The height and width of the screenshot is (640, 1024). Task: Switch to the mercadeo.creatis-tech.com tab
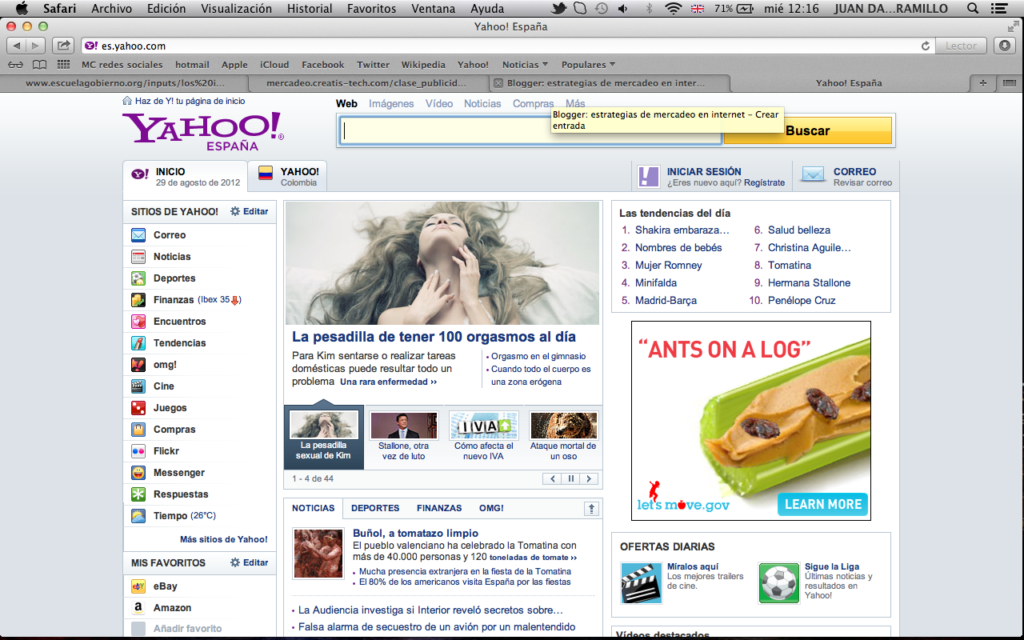[x=368, y=83]
